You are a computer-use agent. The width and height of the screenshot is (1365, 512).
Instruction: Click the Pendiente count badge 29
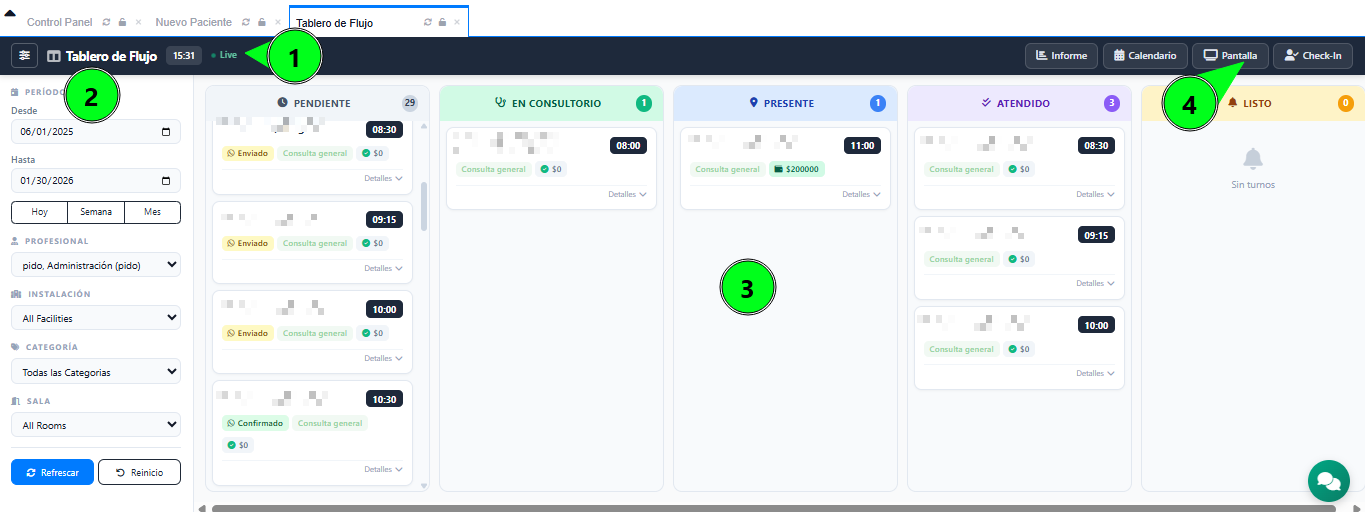click(410, 103)
